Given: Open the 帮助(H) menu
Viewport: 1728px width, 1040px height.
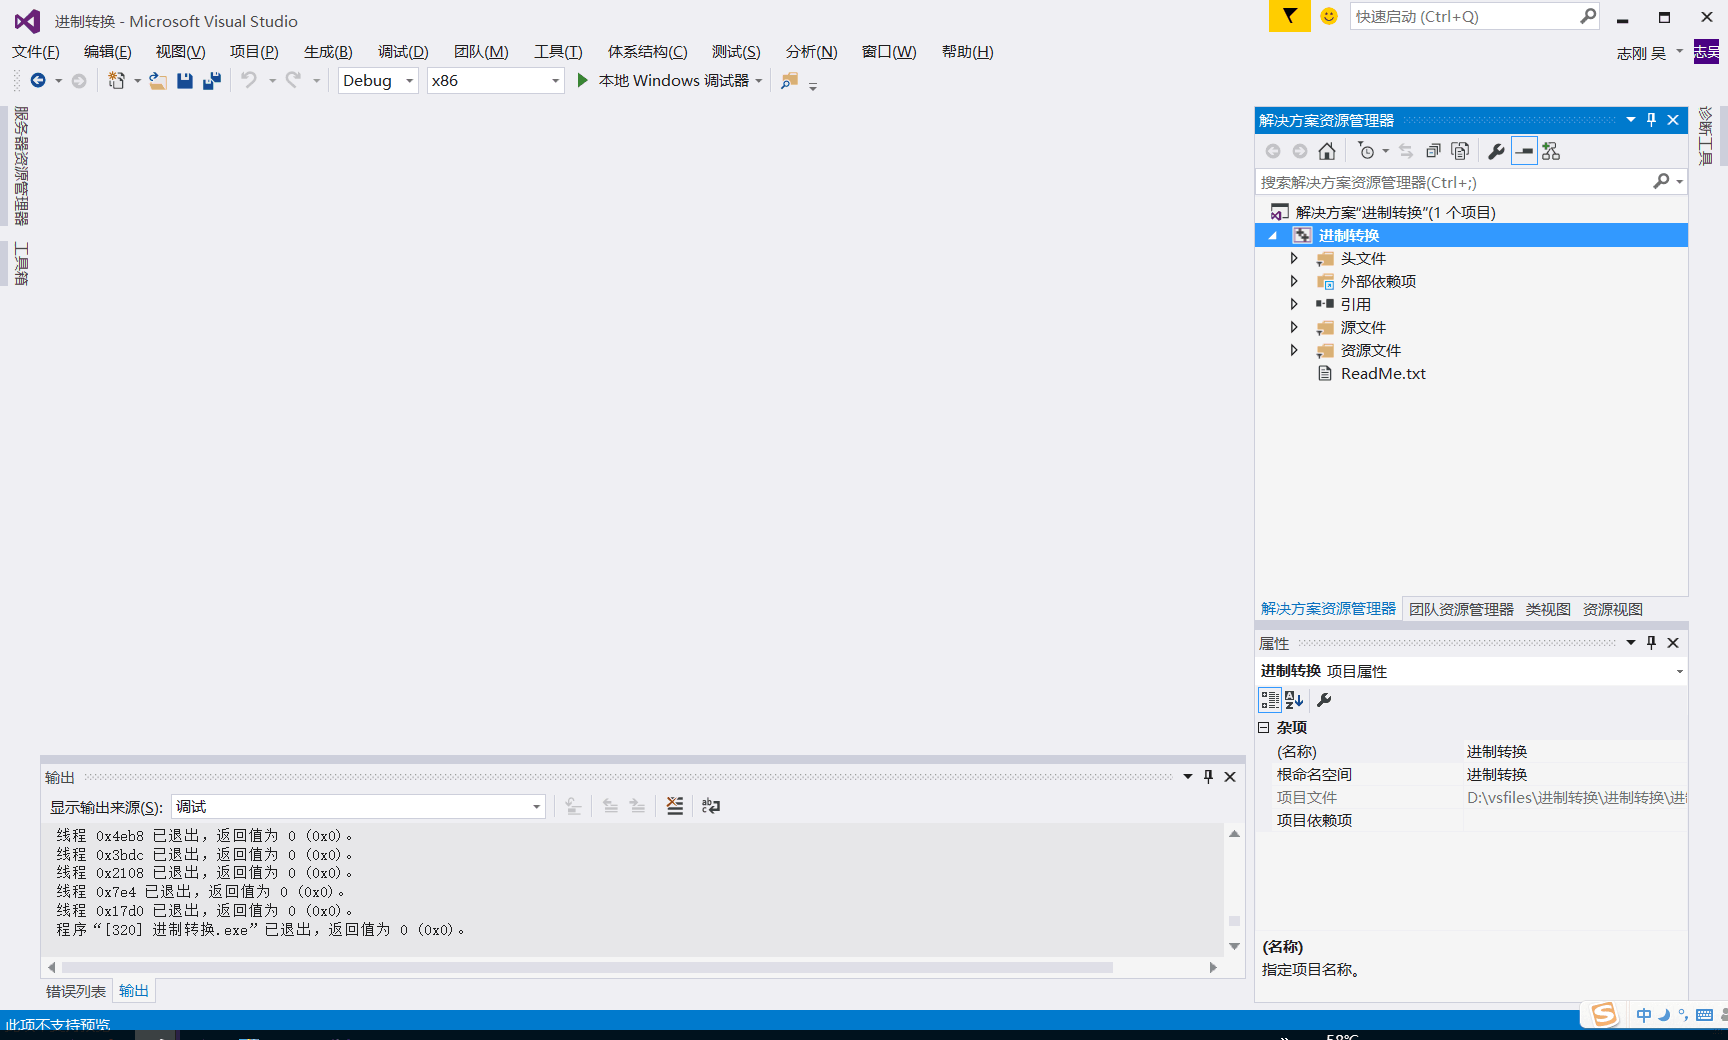Looking at the screenshot, I should click(x=968, y=52).
